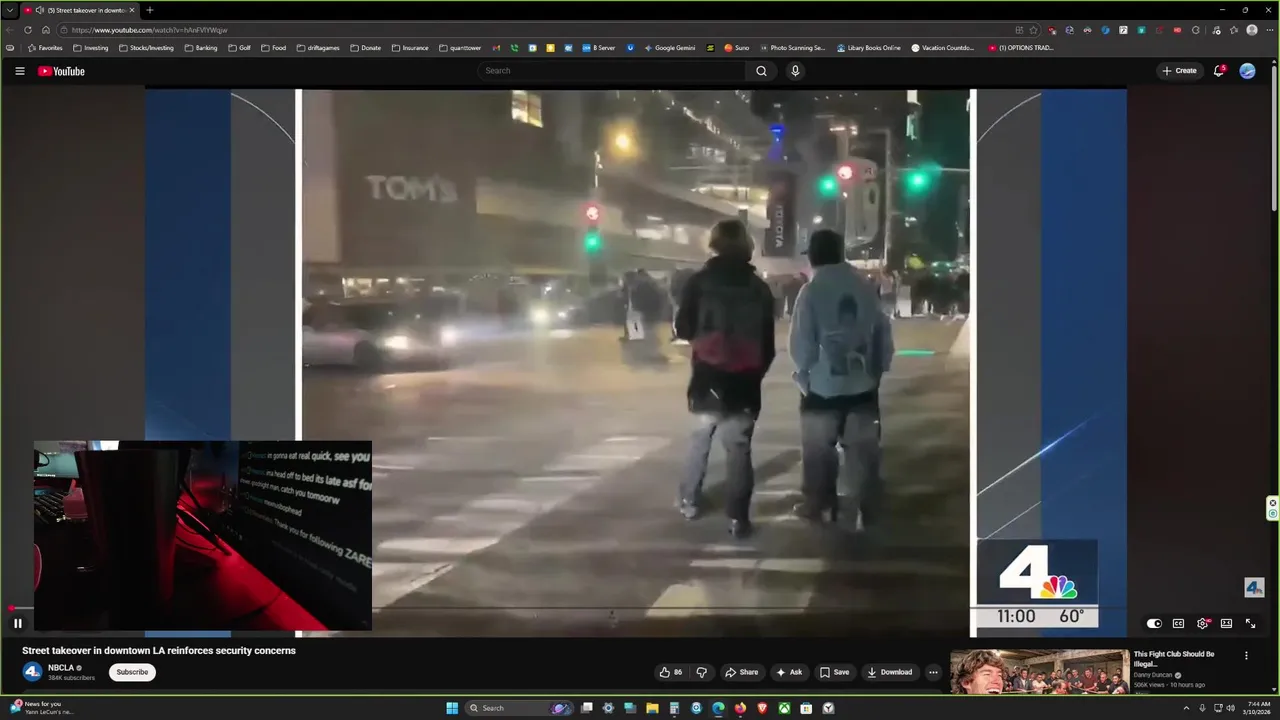Open the 8 Server bookmark
The width and height of the screenshot is (1280, 720).
click(x=598, y=48)
